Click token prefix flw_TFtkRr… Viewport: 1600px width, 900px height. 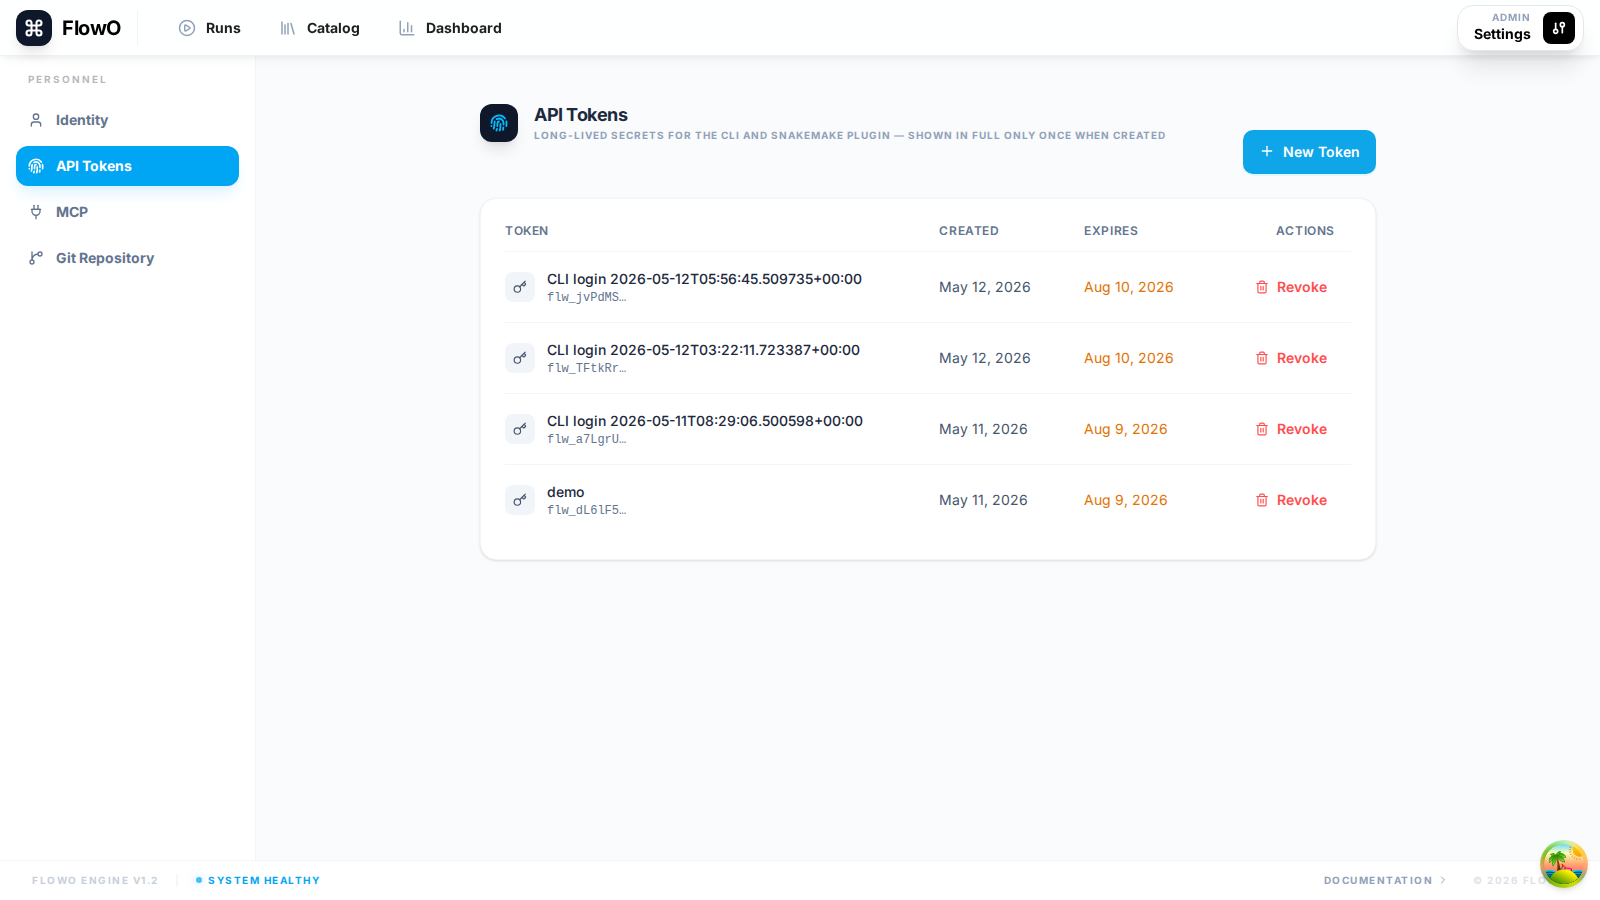coord(587,368)
